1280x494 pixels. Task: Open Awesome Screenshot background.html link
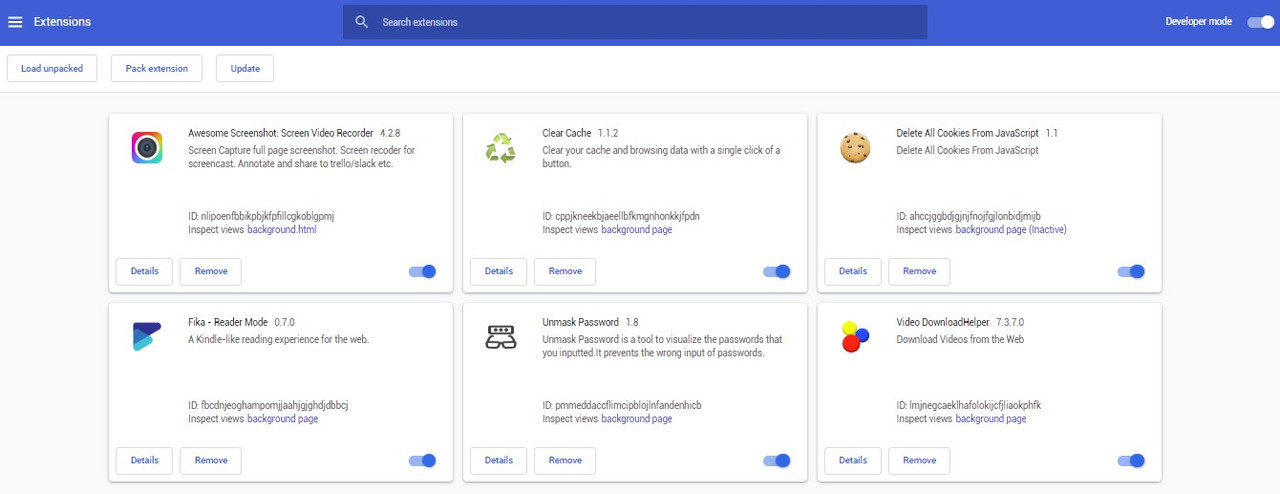pos(282,230)
